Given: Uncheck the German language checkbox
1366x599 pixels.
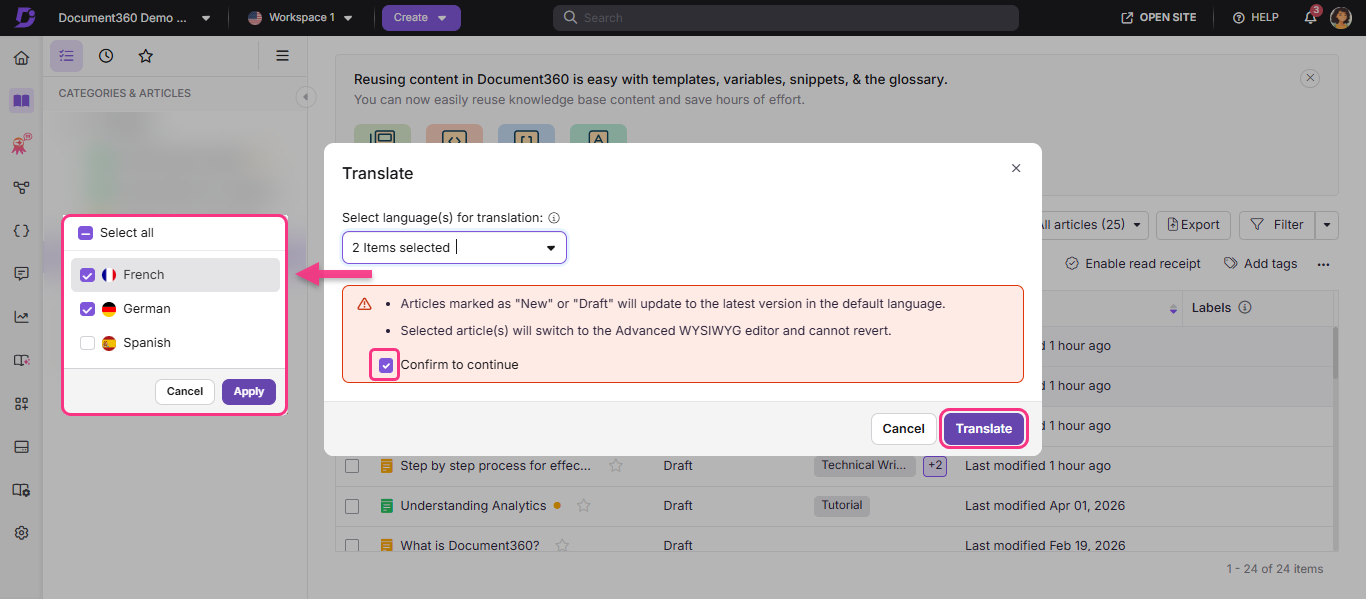Looking at the screenshot, I should (87, 308).
